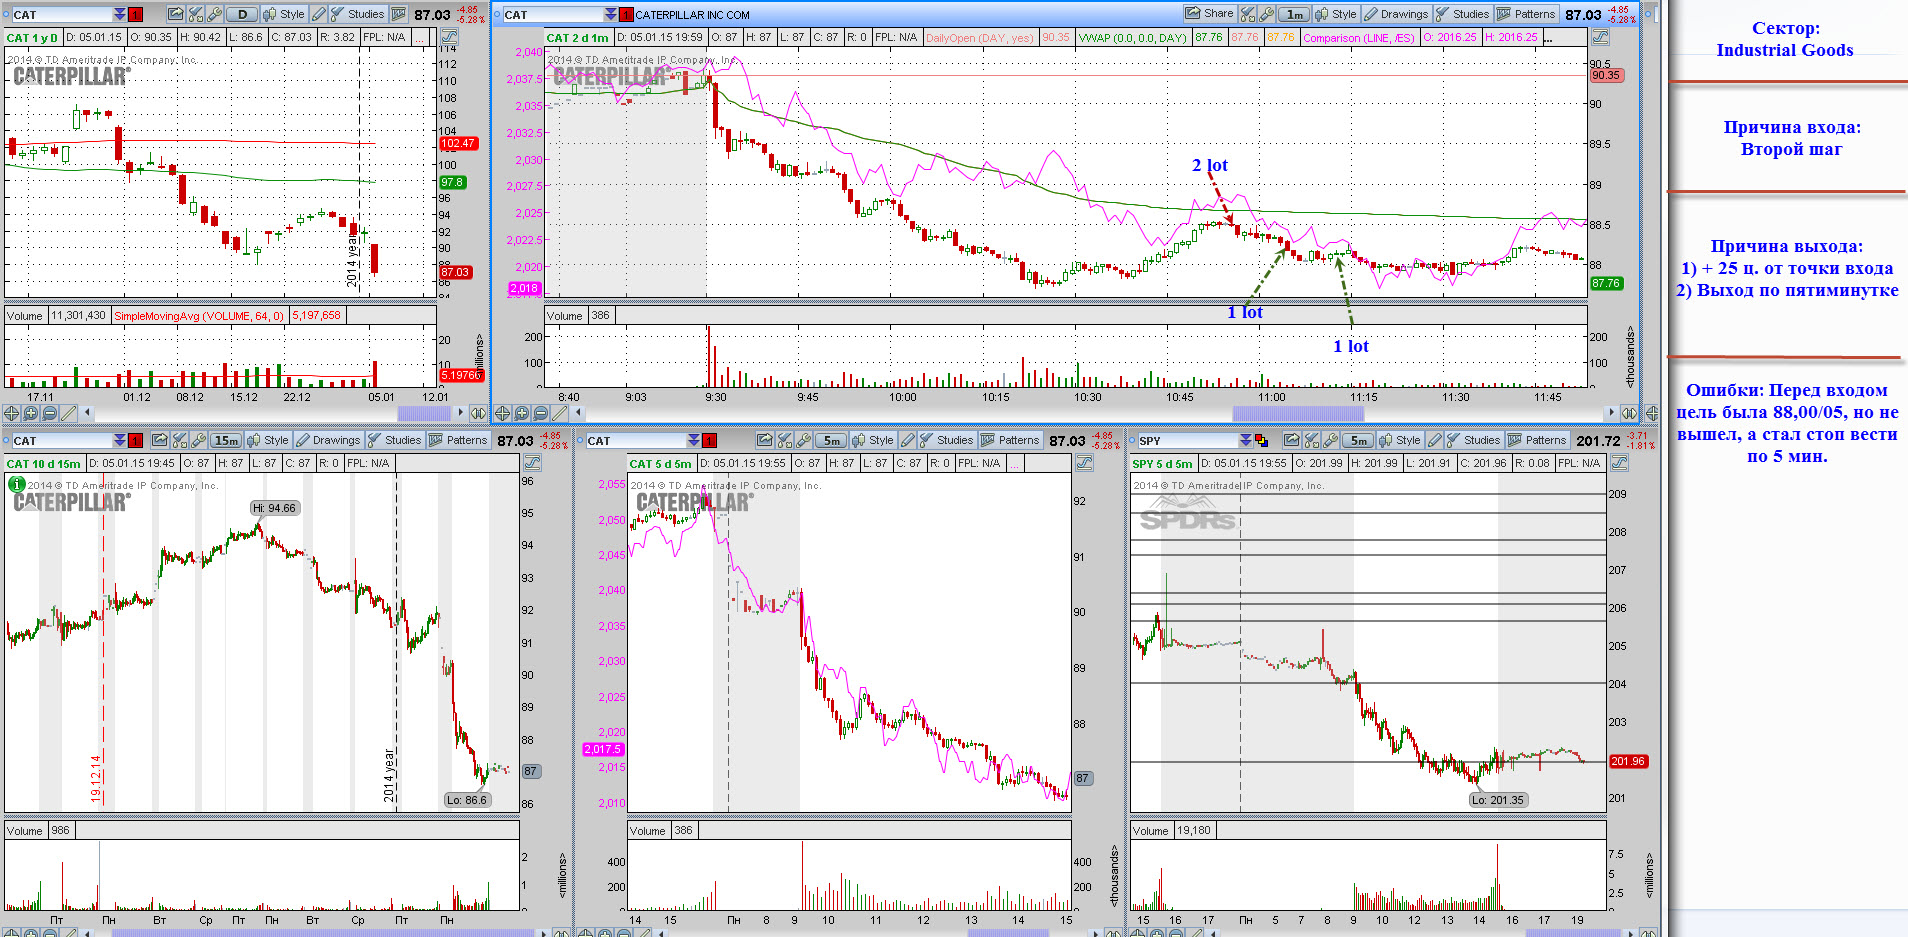Click the 5m timeframe button on the SPY chart
The image size is (1908, 937).
[1358, 440]
